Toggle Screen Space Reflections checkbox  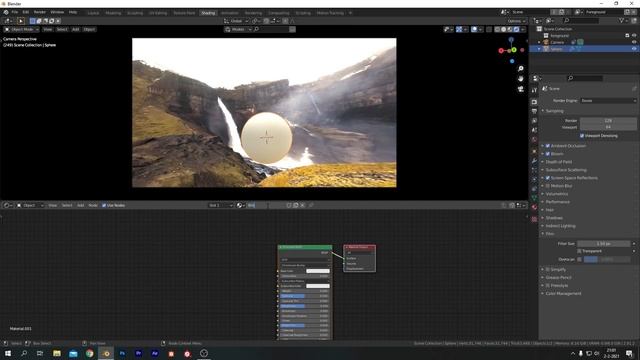click(548, 178)
